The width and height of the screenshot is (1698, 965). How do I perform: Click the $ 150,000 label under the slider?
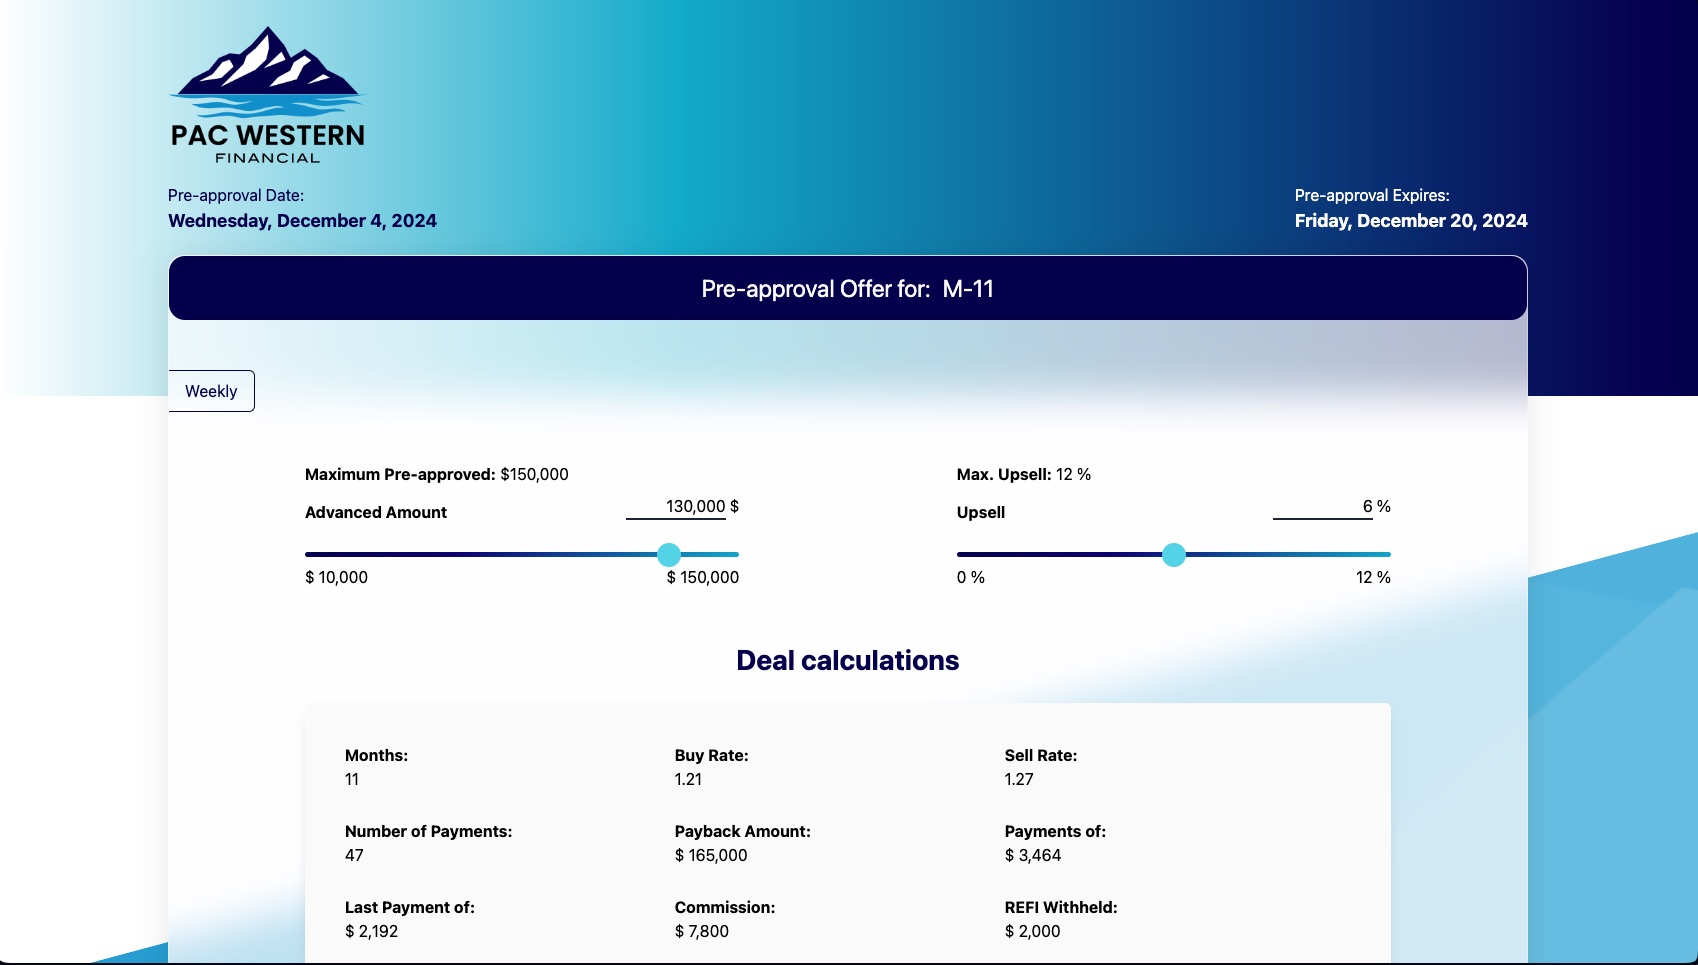[702, 578]
